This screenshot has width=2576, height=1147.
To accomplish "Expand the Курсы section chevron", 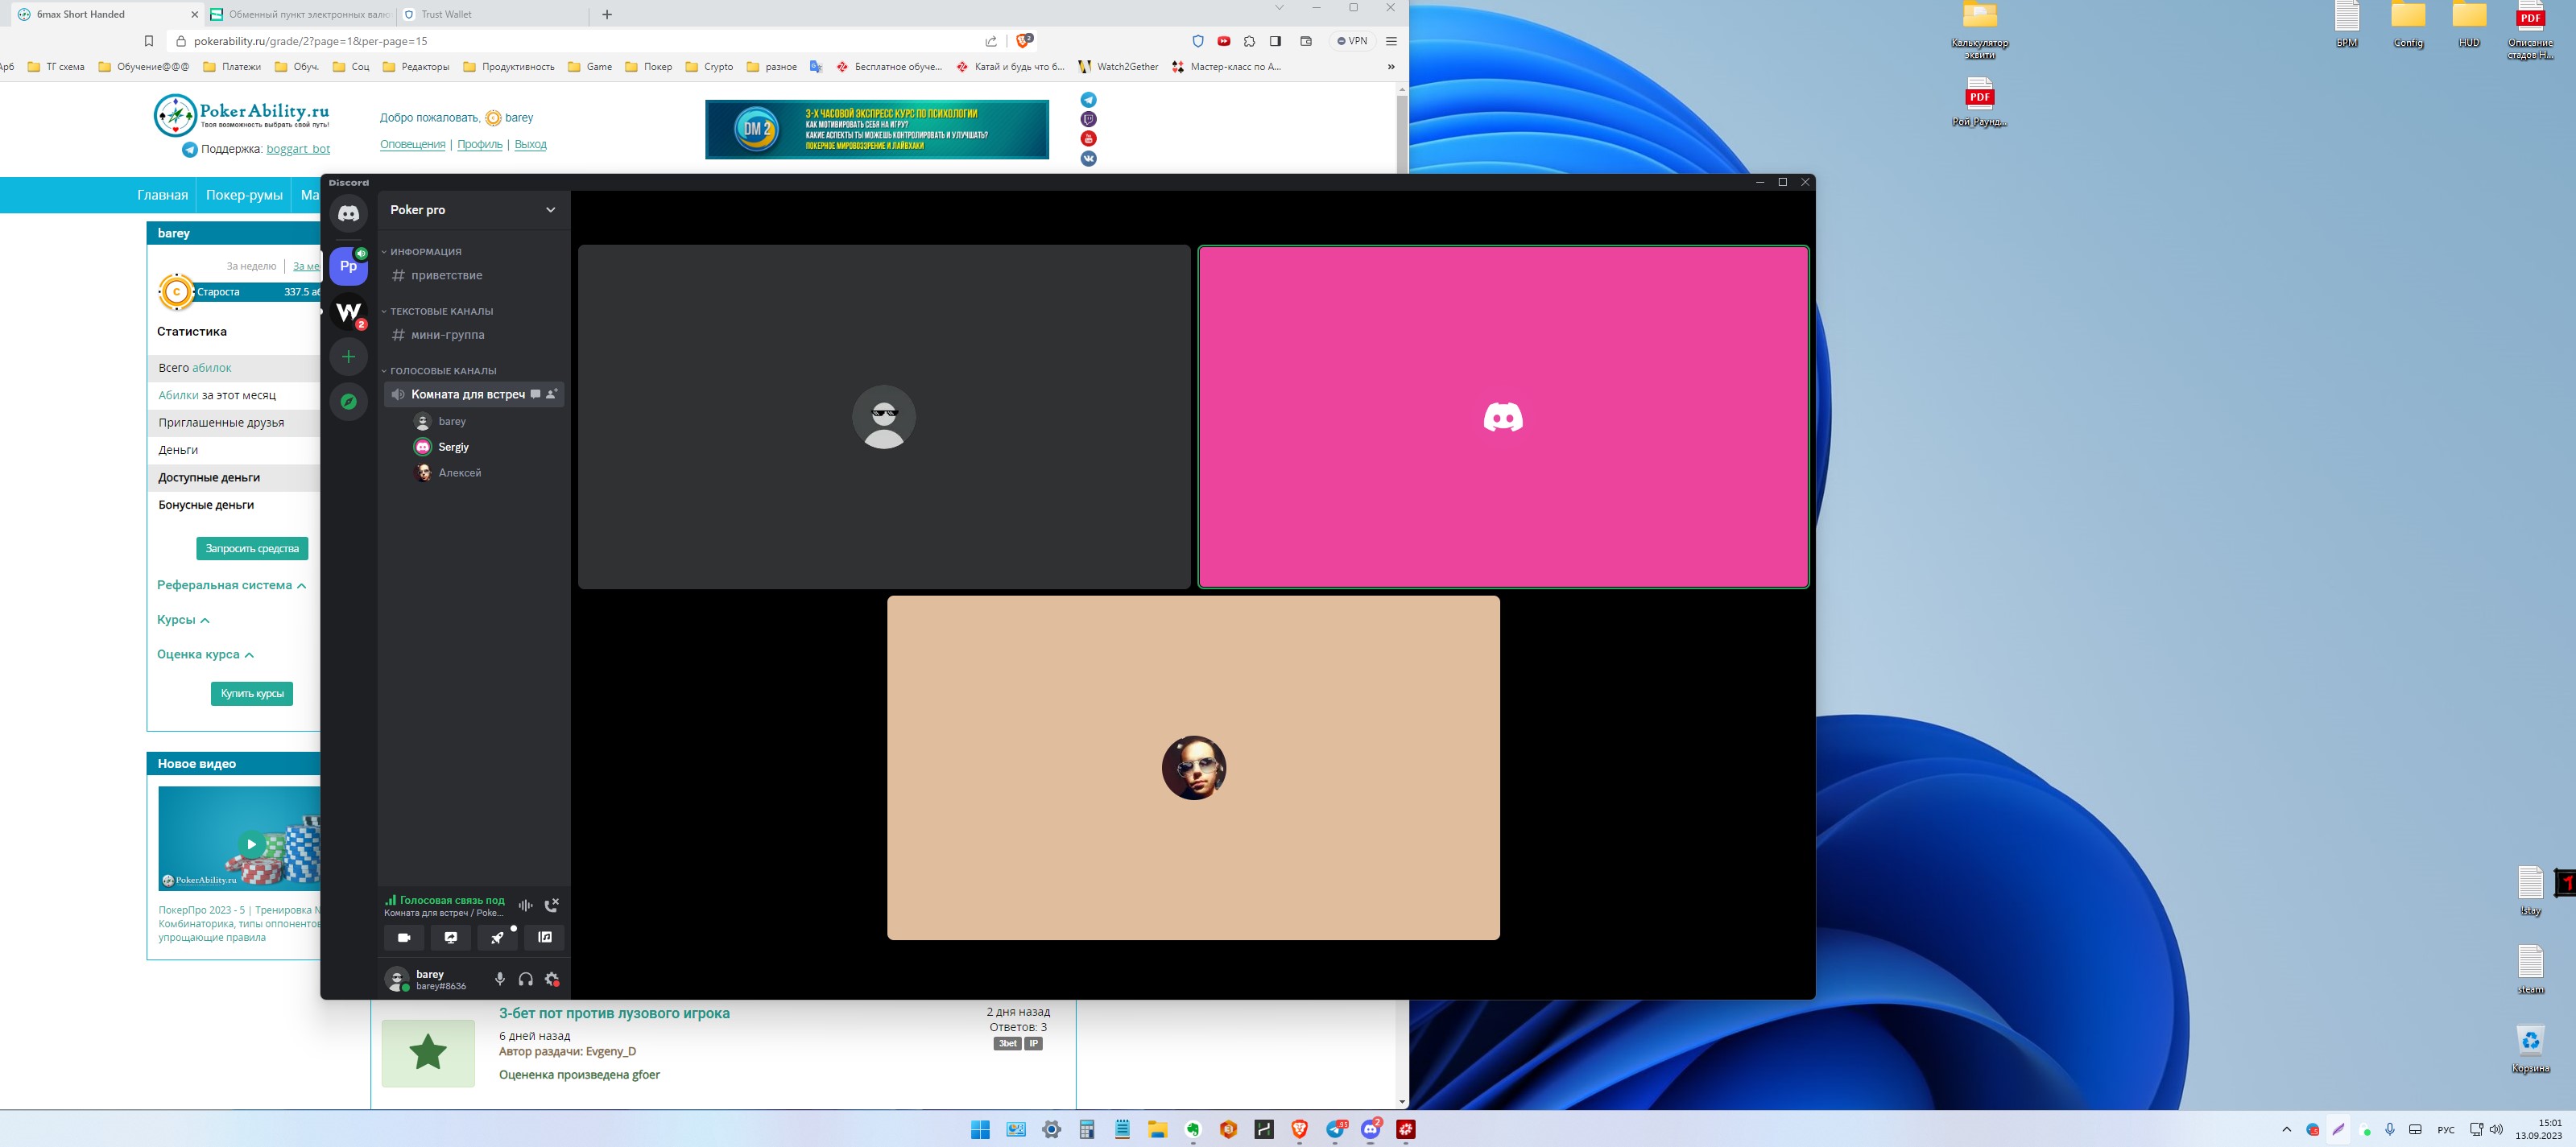I will click(x=205, y=620).
